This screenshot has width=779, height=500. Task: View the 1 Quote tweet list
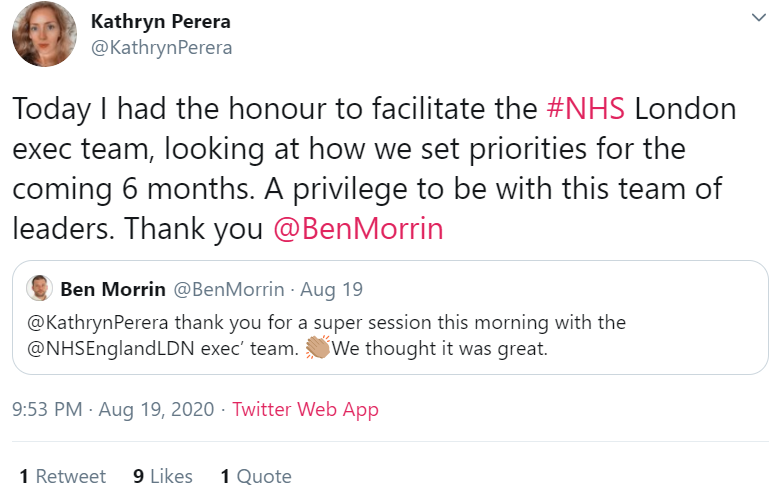click(256, 477)
